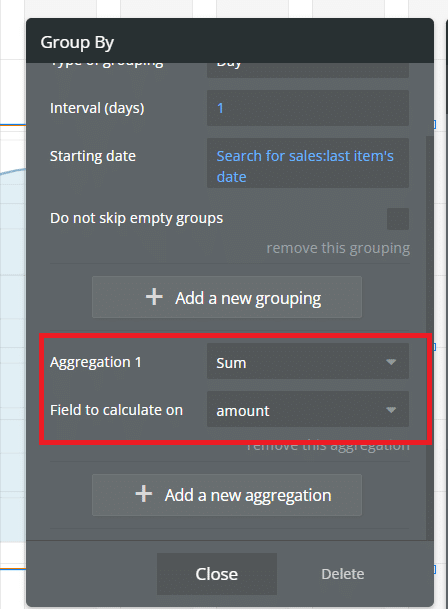Click the plus icon beside Add a new aggregation
This screenshot has width=448, height=611.
tap(144, 494)
